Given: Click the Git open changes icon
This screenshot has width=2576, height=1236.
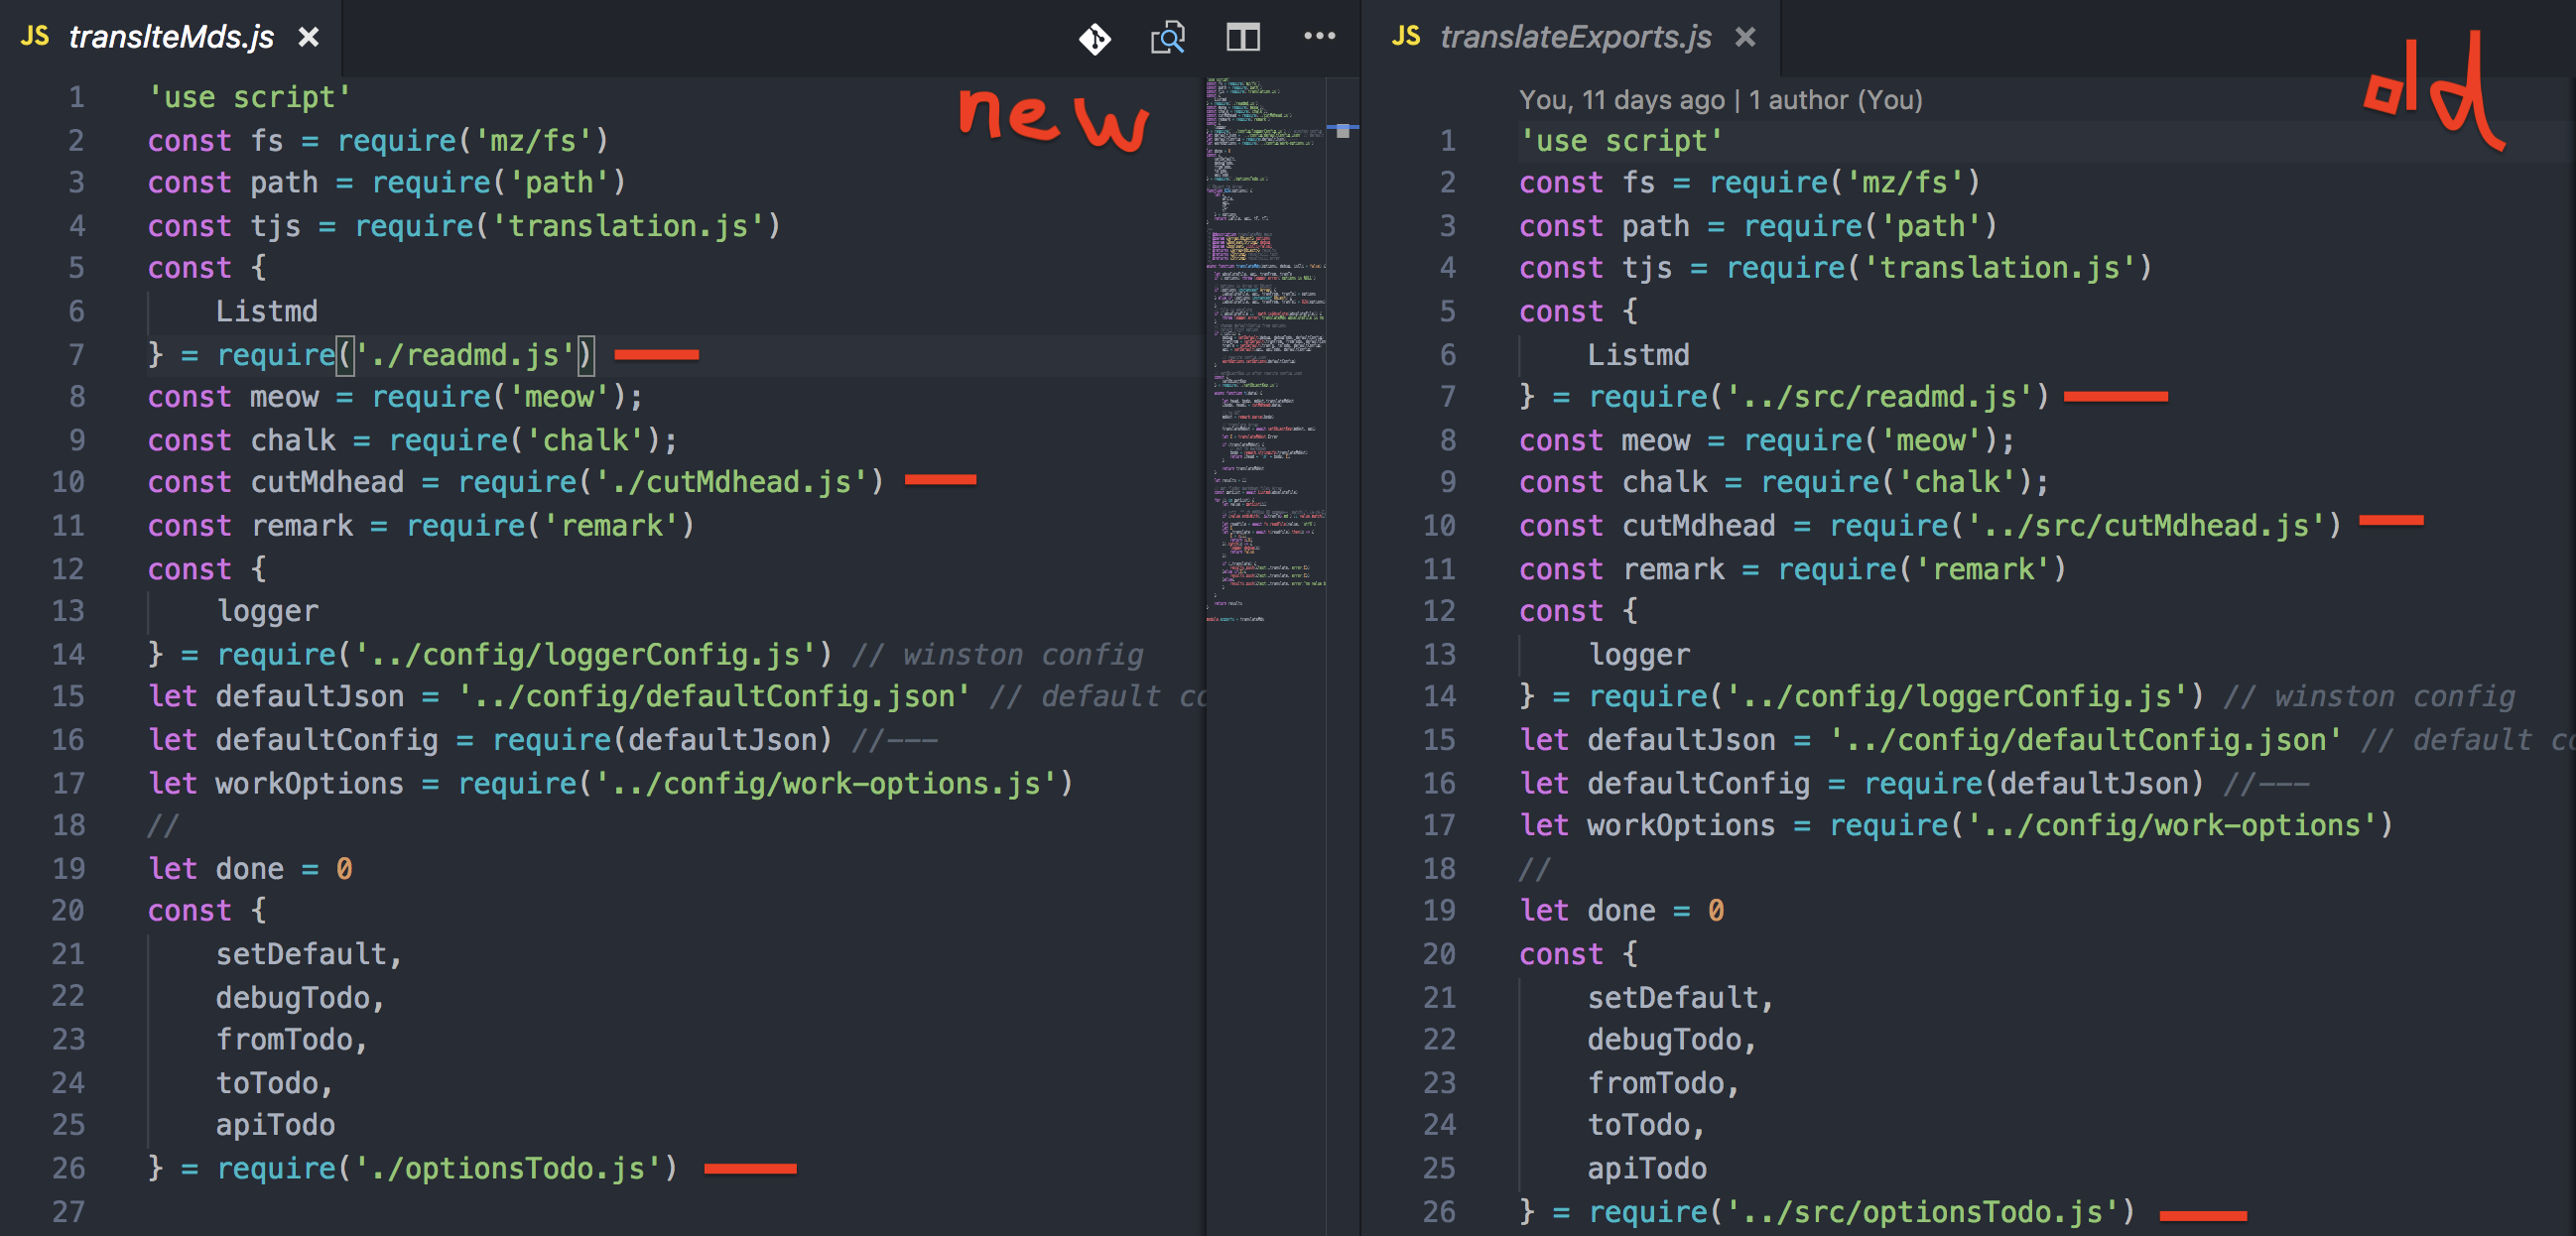Looking at the screenshot, I should point(1094,38).
